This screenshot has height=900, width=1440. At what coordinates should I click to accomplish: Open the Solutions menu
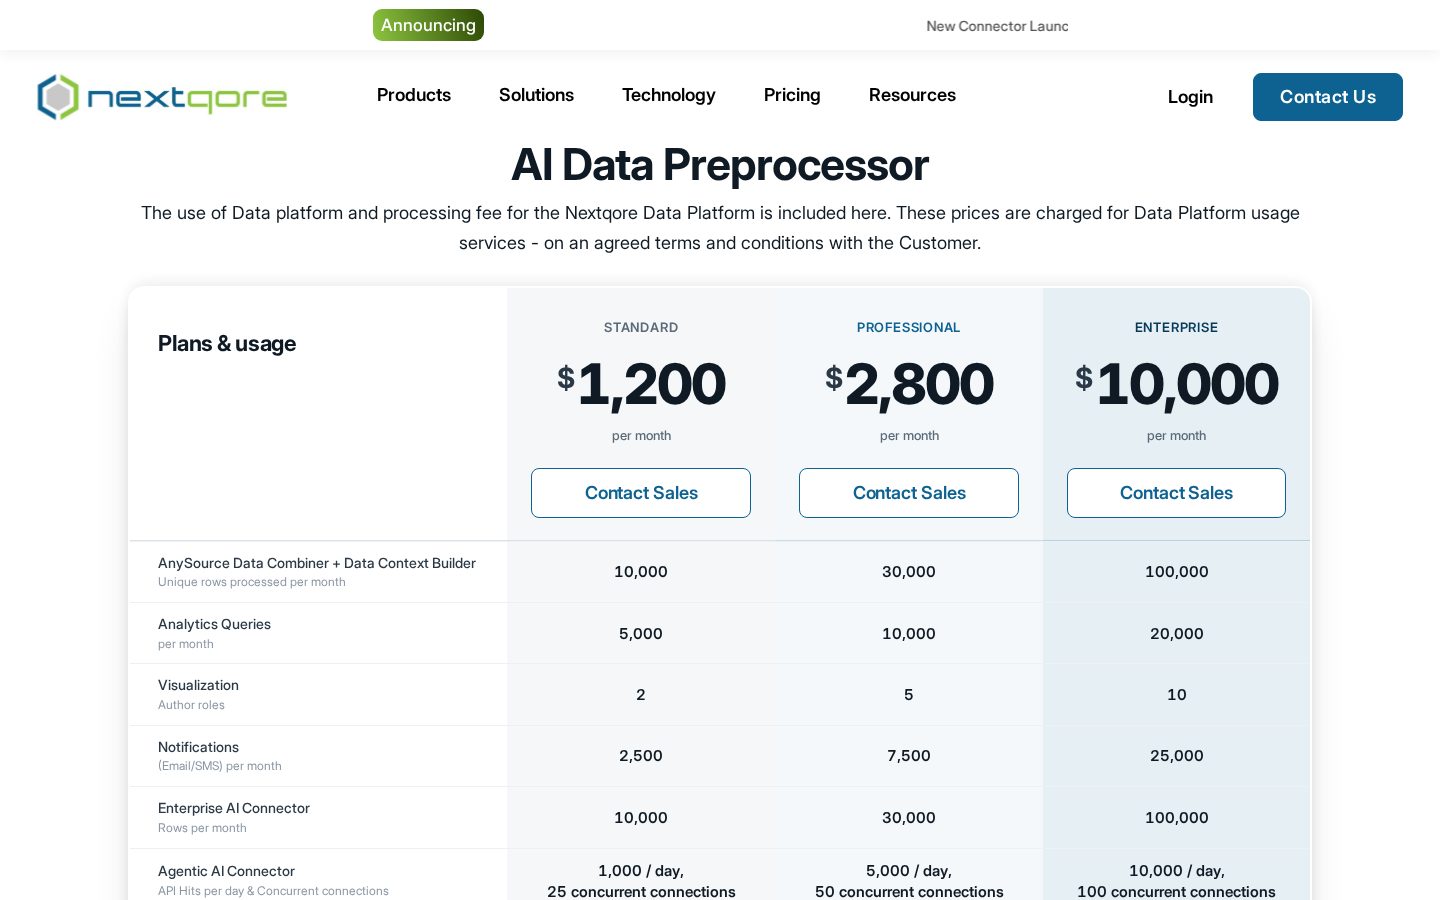(536, 95)
